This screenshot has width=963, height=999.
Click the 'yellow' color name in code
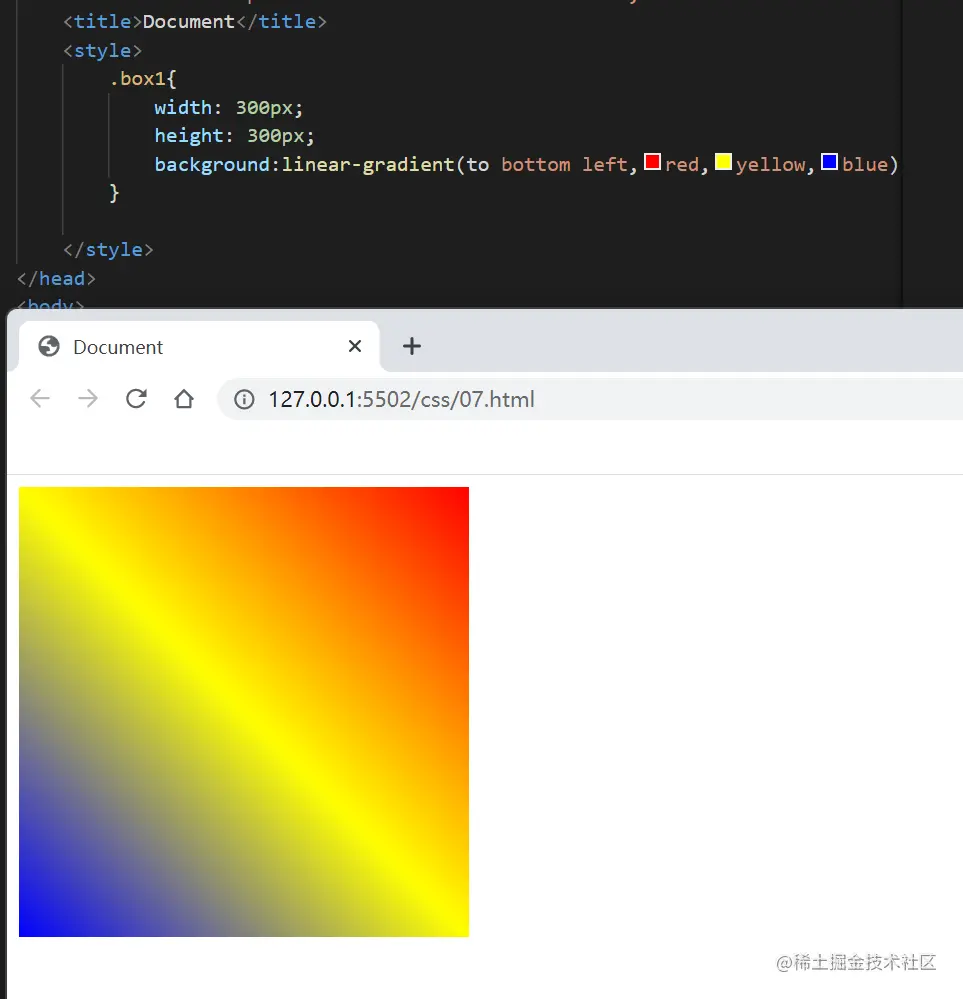pos(771,165)
